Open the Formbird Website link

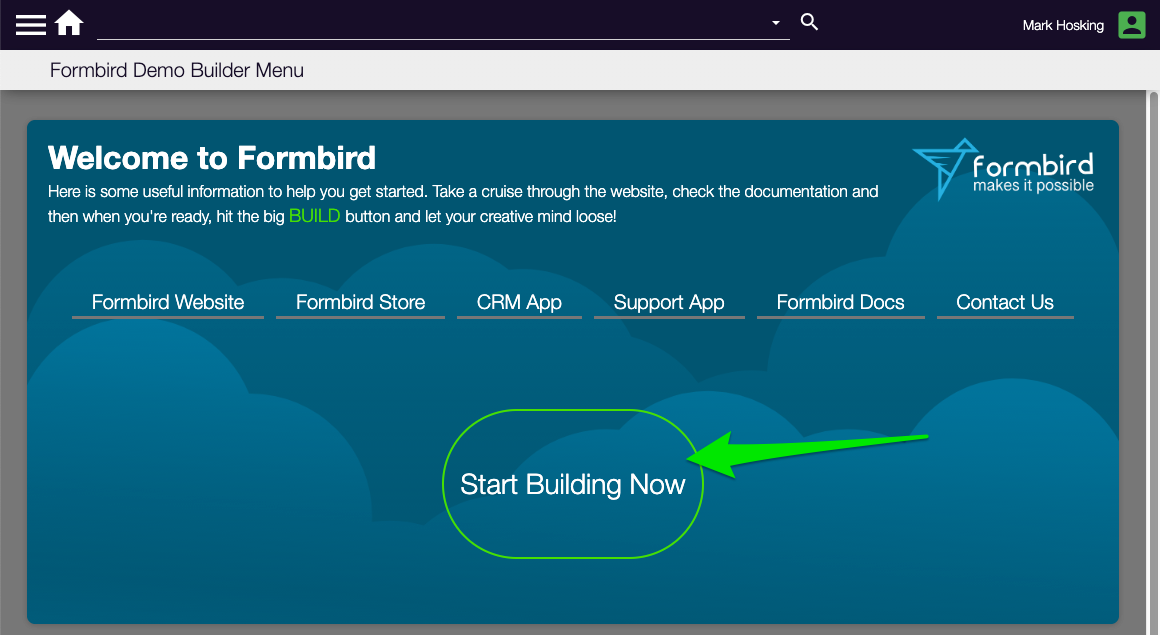point(167,302)
